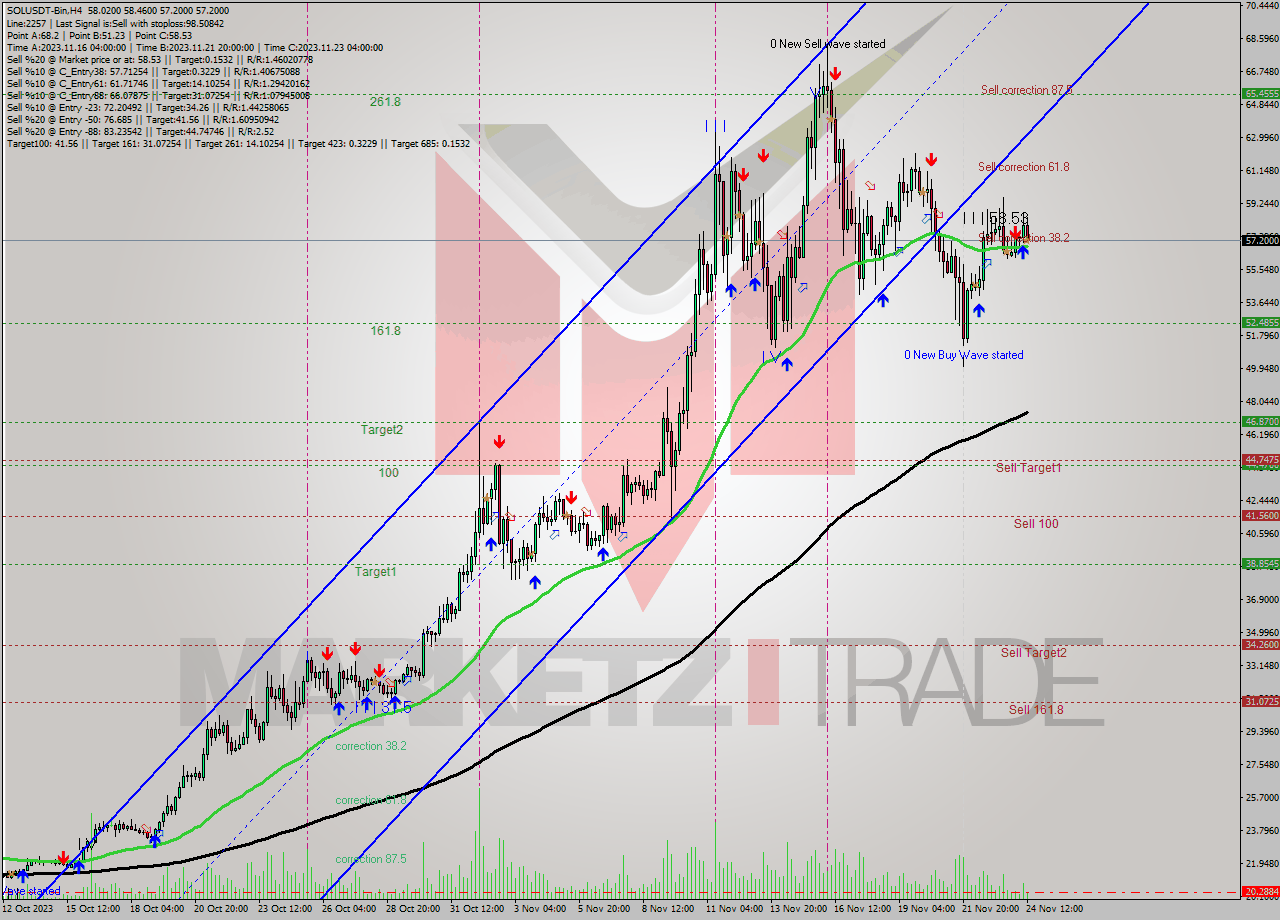
Task: Click the green '100' level label
Action: pyautogui.click(x=388, y=472)
